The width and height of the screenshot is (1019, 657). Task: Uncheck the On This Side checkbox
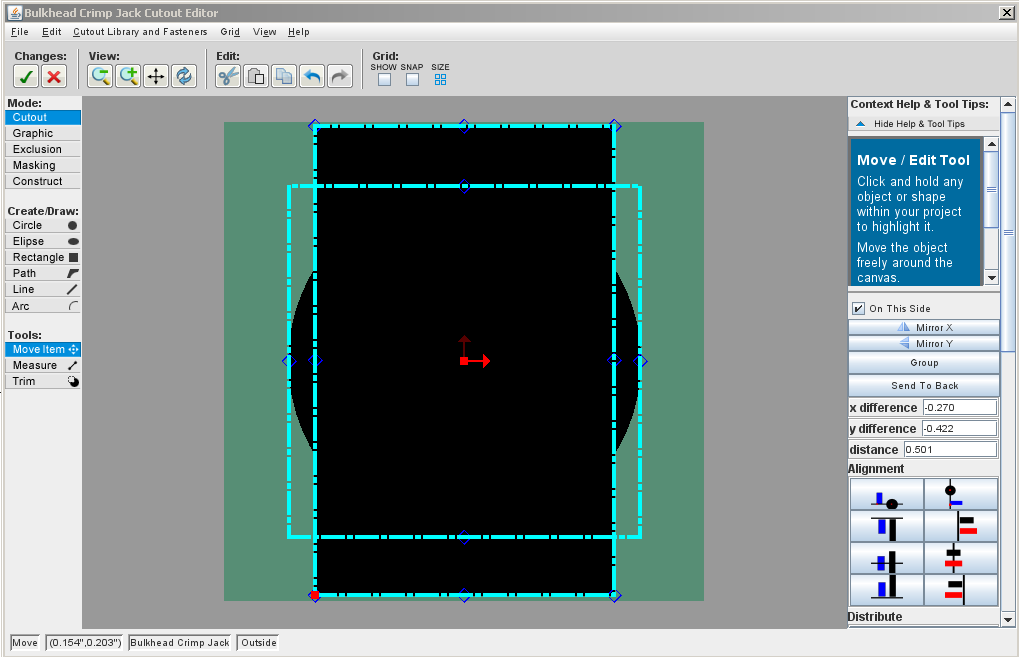(858, 308)
